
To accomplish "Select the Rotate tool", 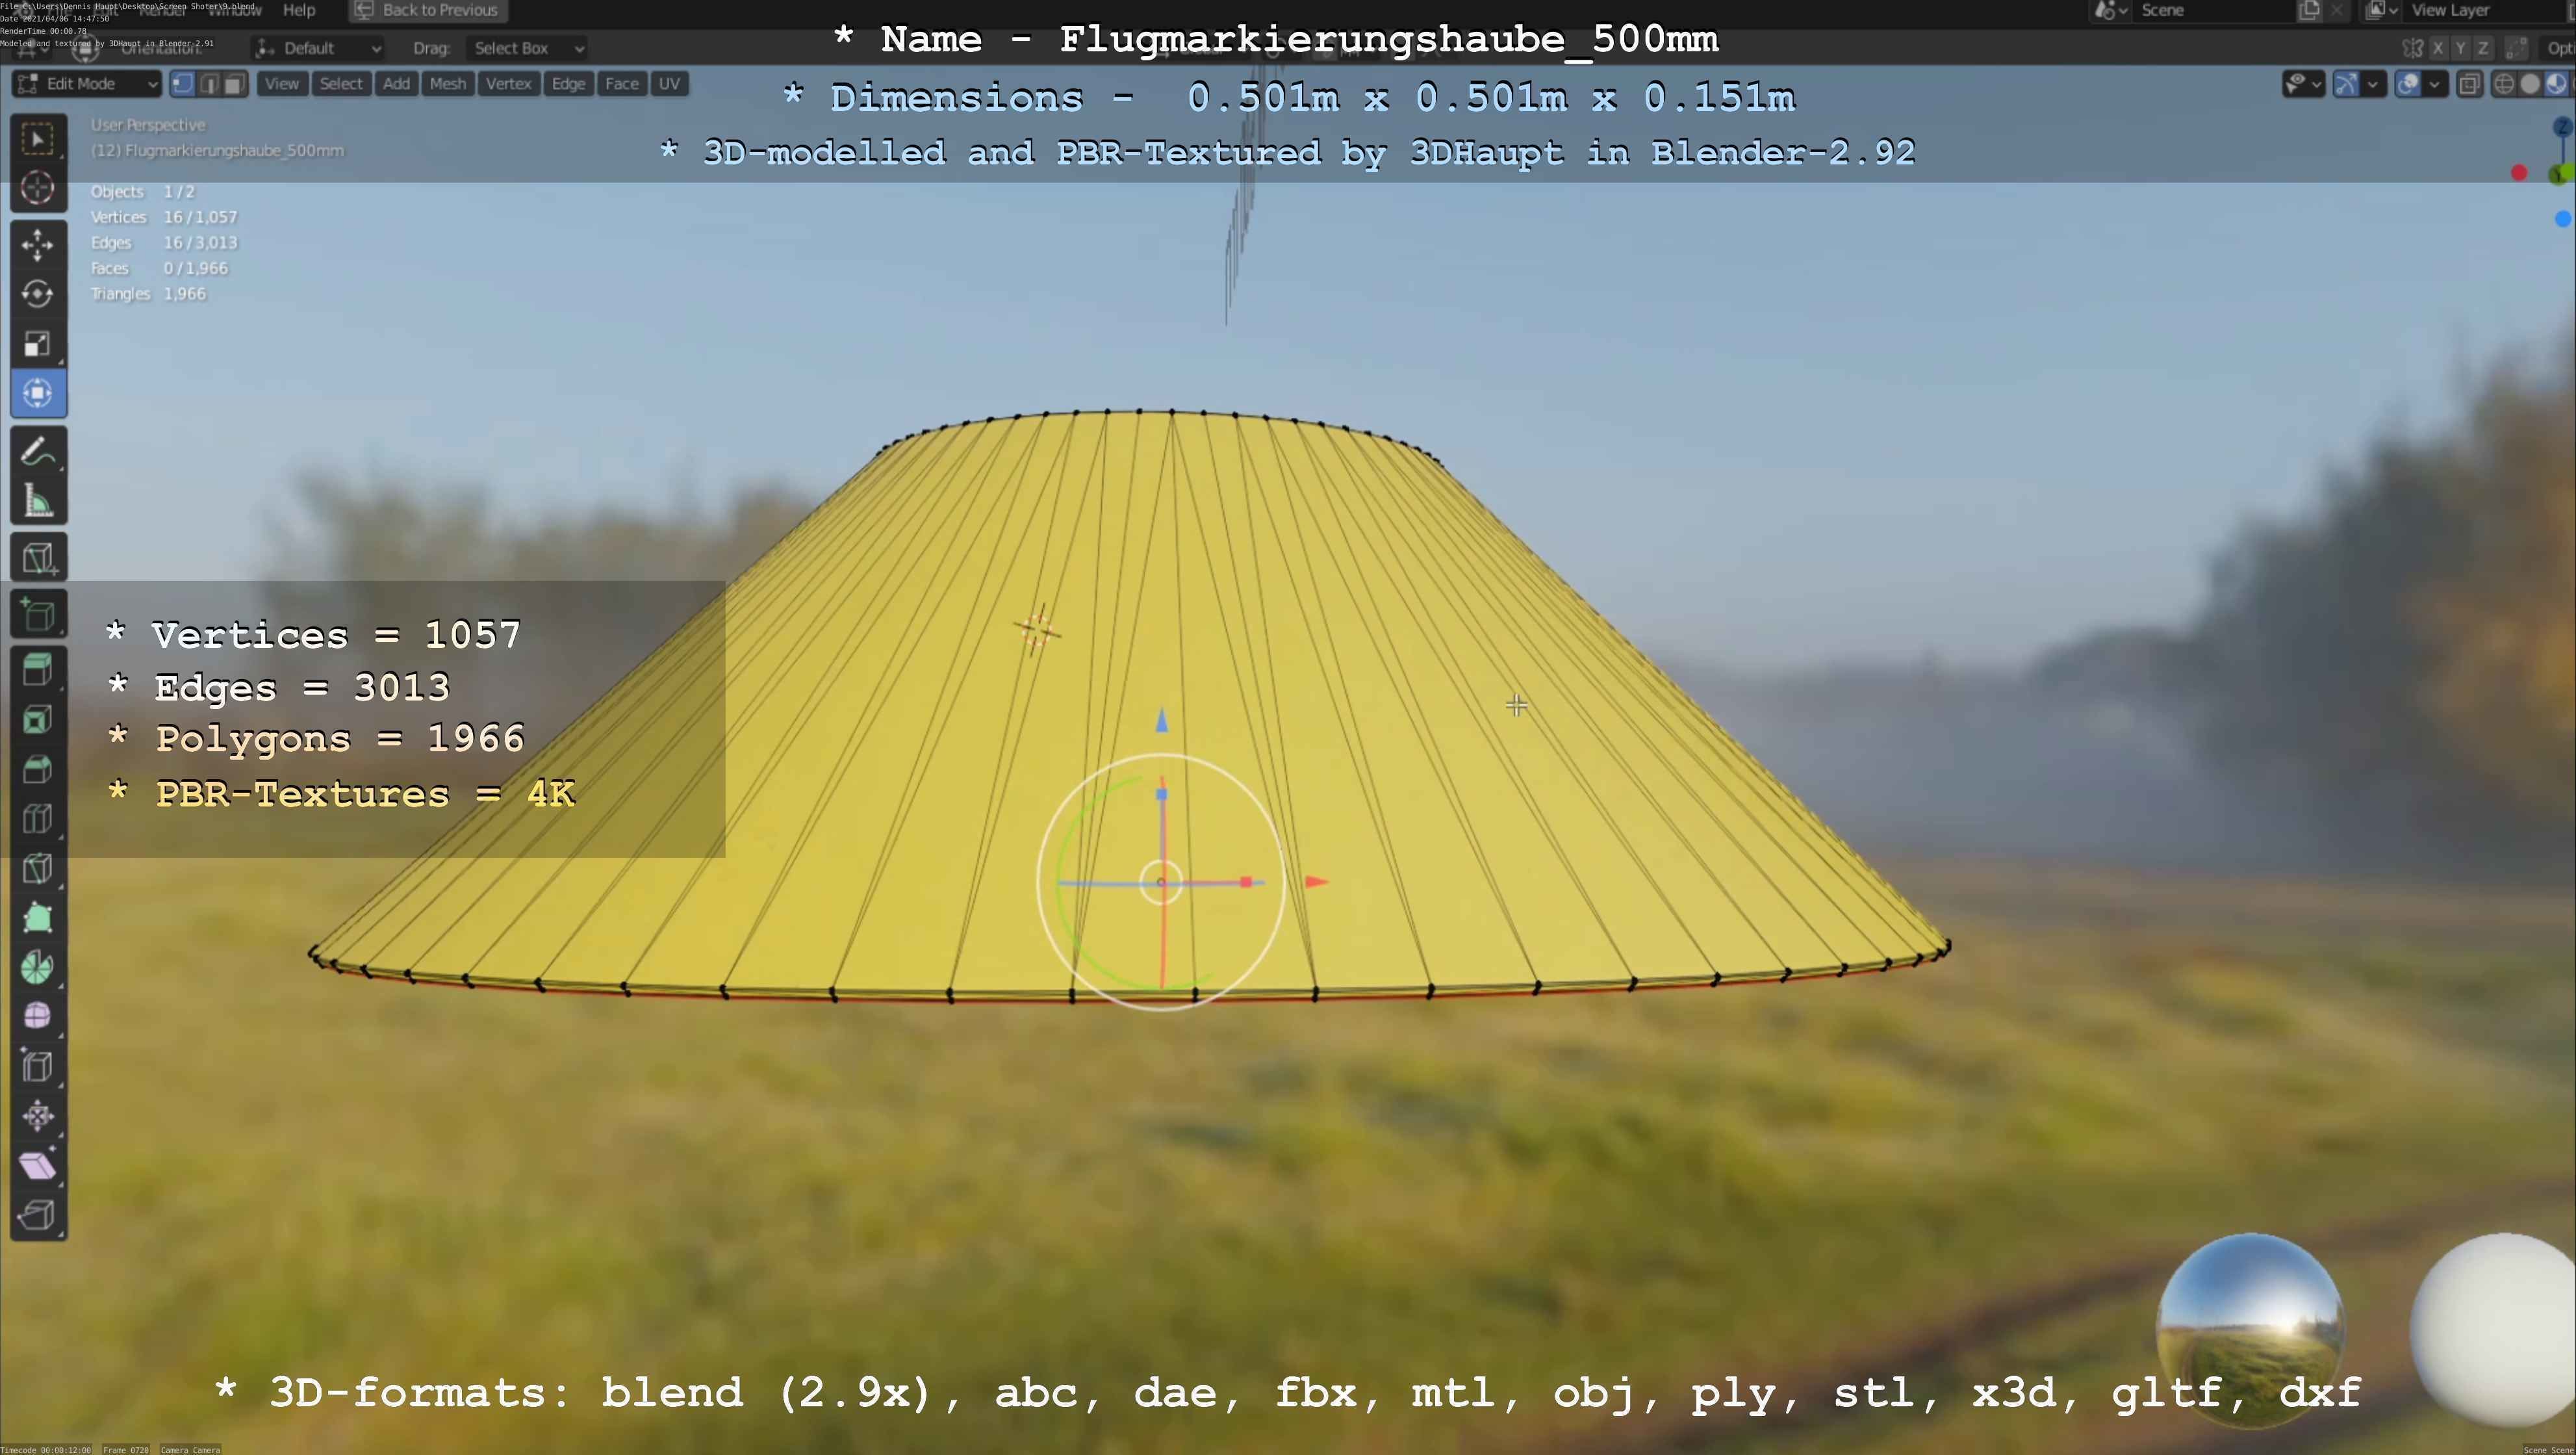I will click(x=38, y=294).
